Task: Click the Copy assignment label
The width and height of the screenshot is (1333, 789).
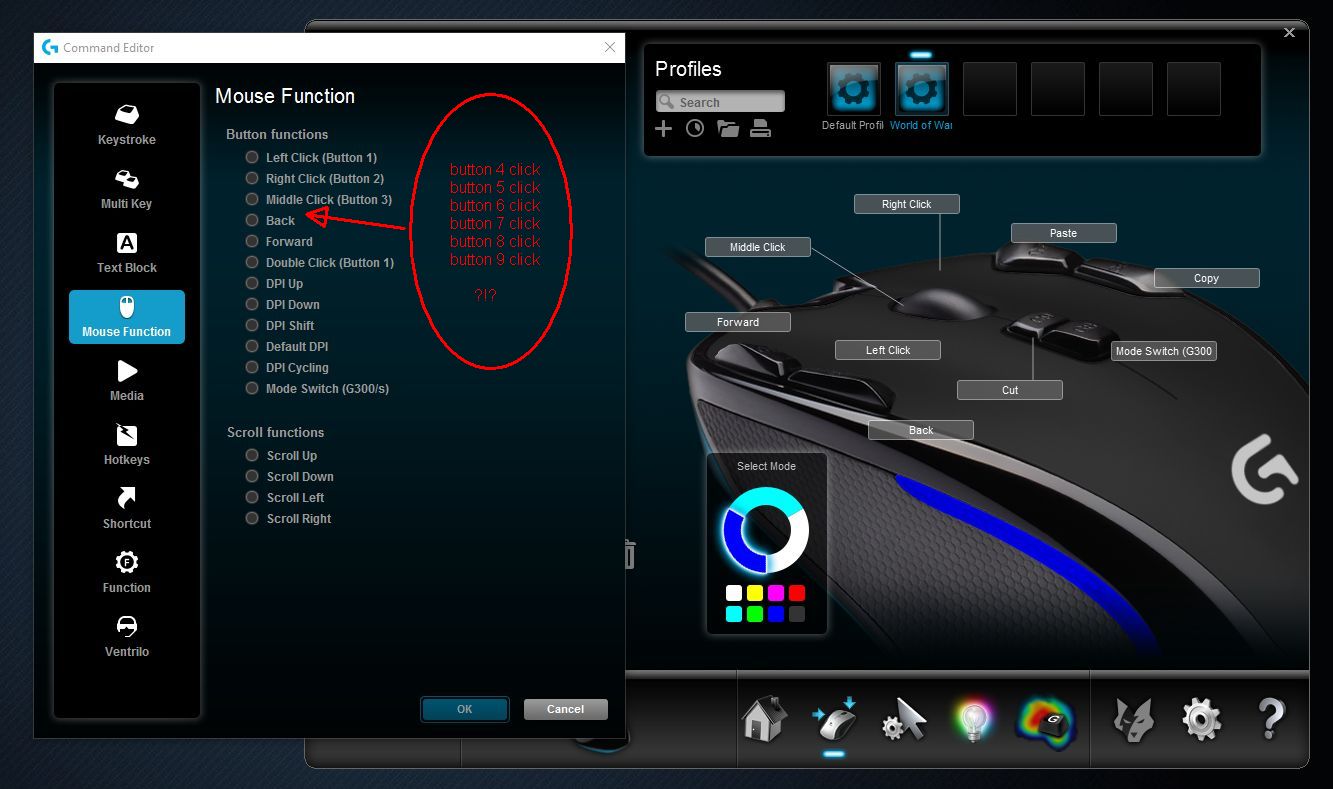Action: (x=1207, y=278)
